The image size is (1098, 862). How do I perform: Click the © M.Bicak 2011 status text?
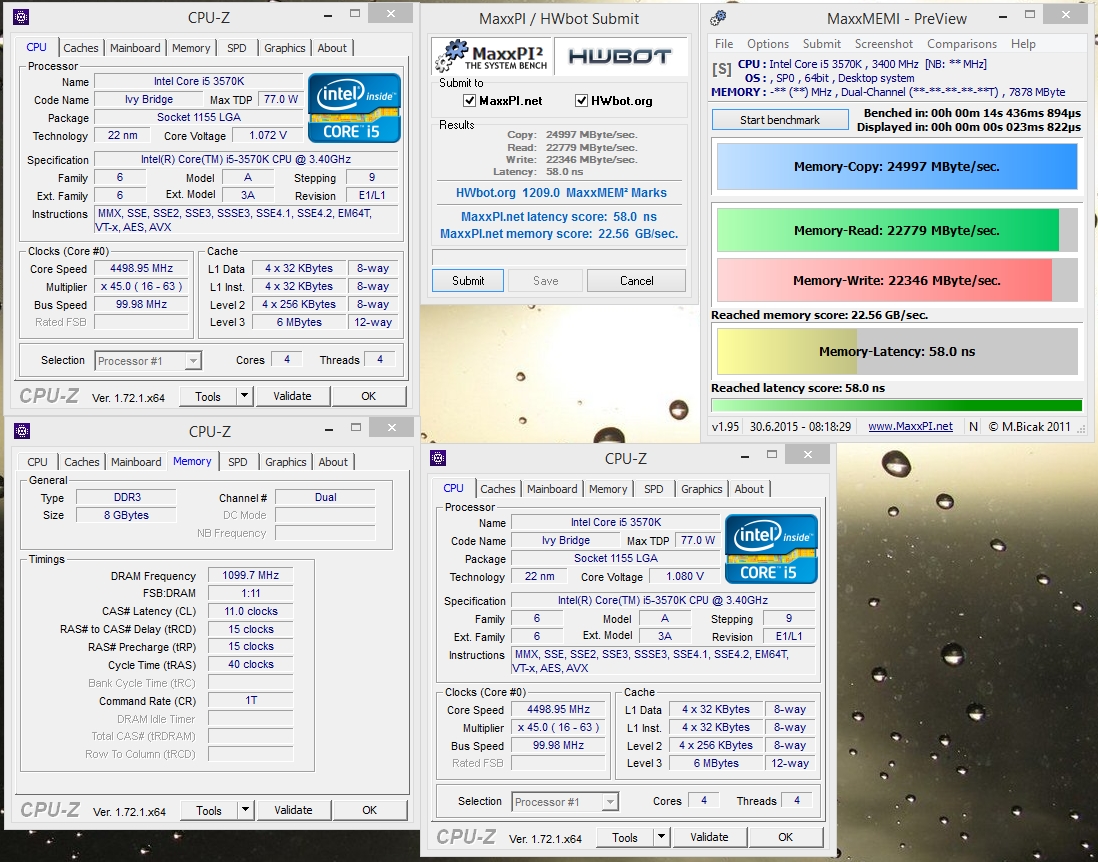(1029, 426)
